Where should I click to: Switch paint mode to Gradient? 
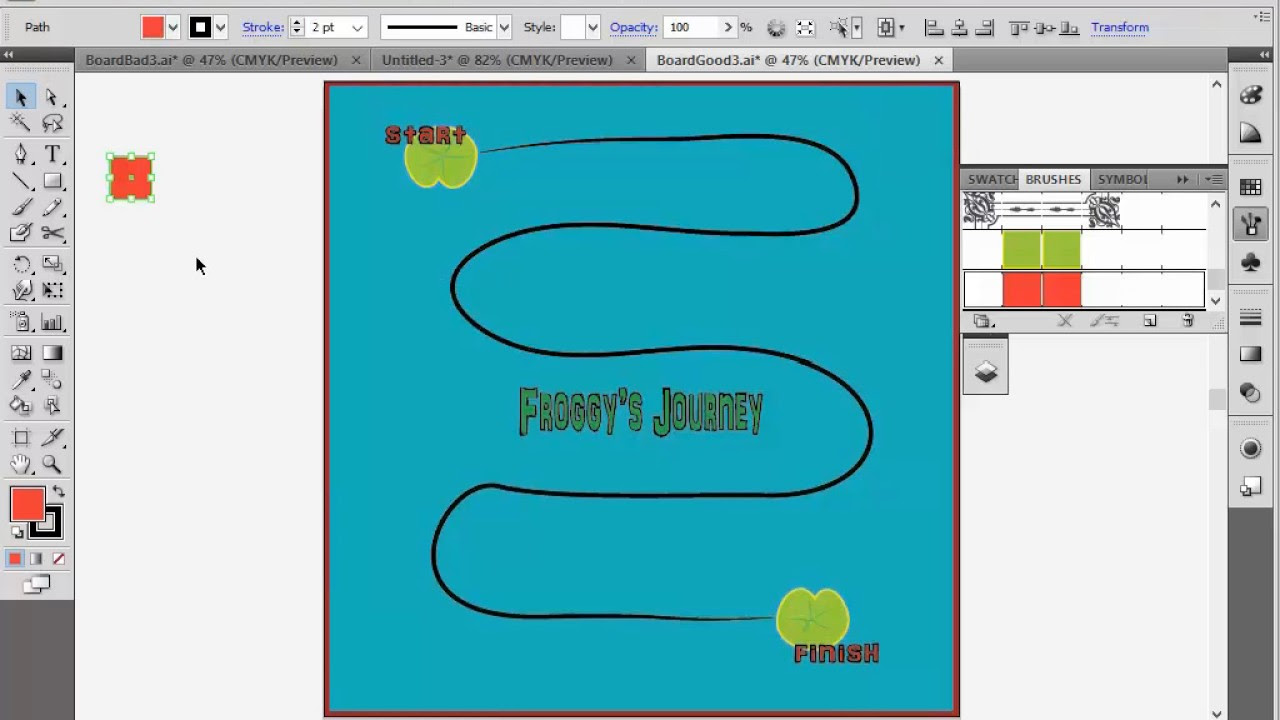click(x=37, y=559)
